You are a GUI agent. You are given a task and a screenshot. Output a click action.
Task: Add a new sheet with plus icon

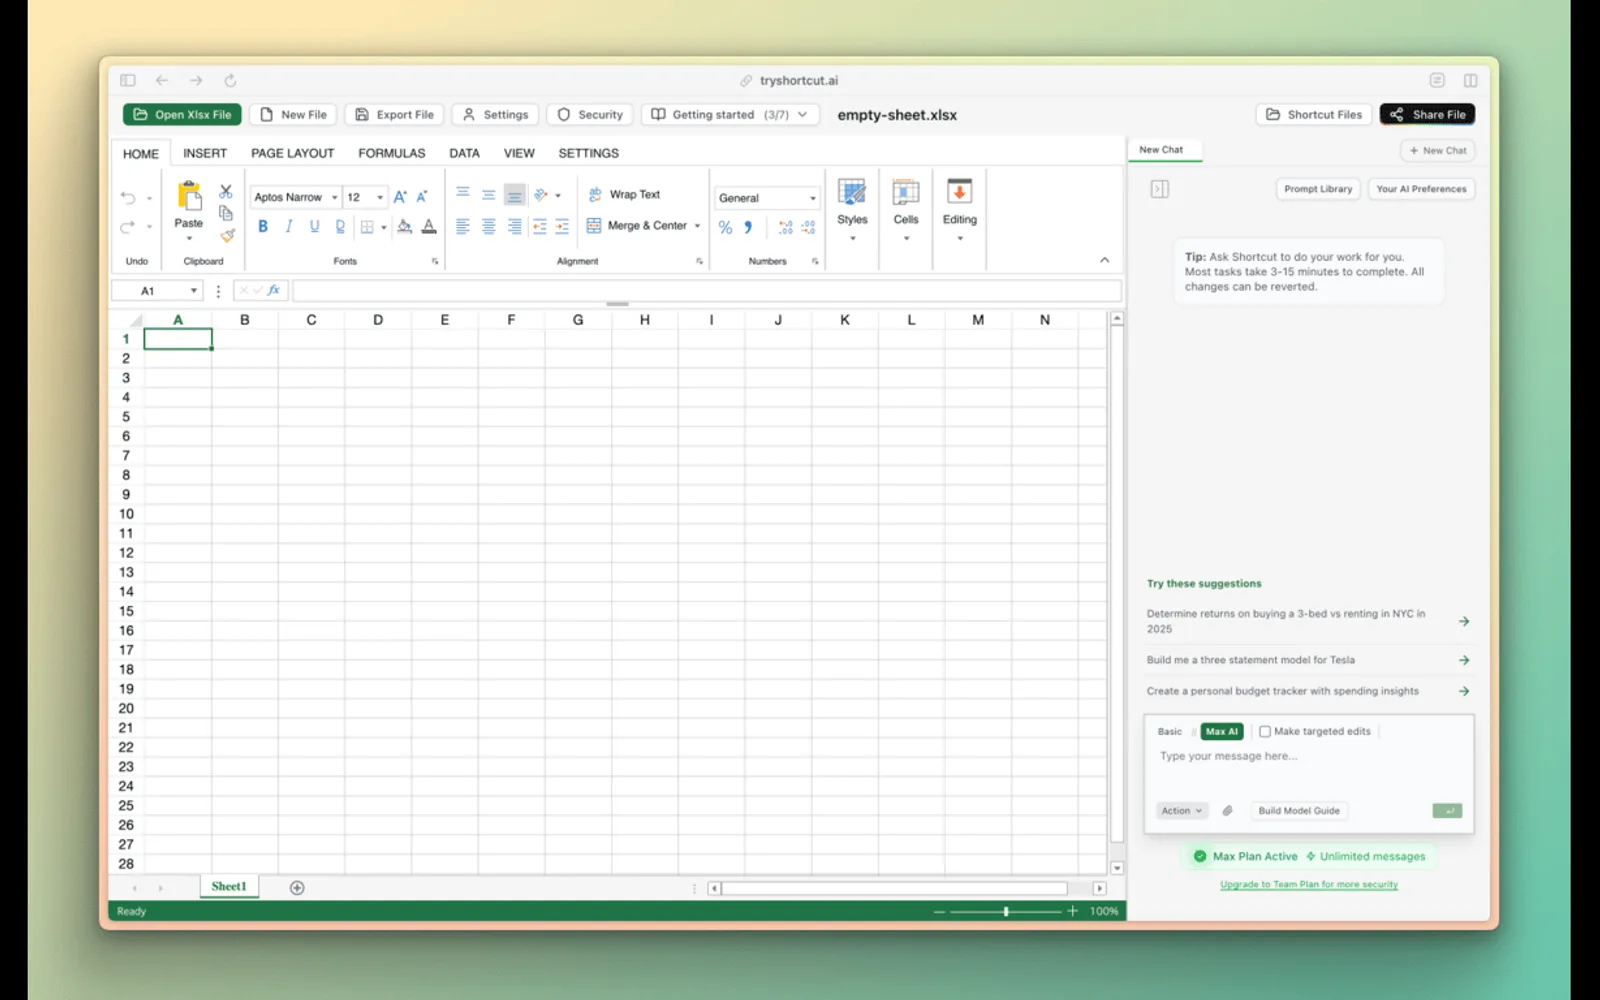[x=297, y=888]
